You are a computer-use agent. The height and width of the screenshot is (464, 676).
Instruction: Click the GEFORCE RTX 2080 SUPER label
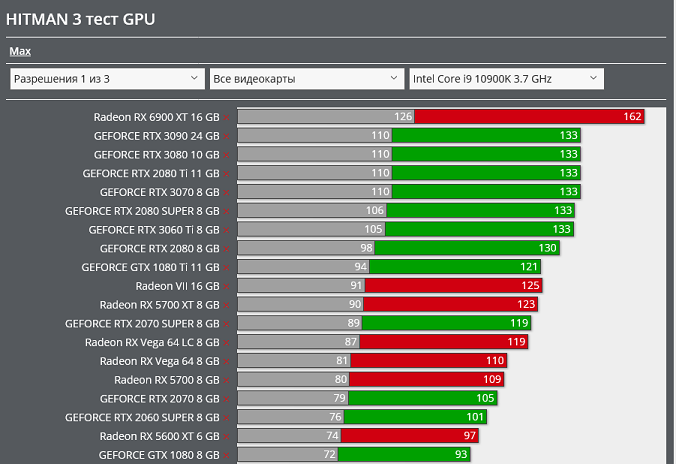click(x=142, y=211)
